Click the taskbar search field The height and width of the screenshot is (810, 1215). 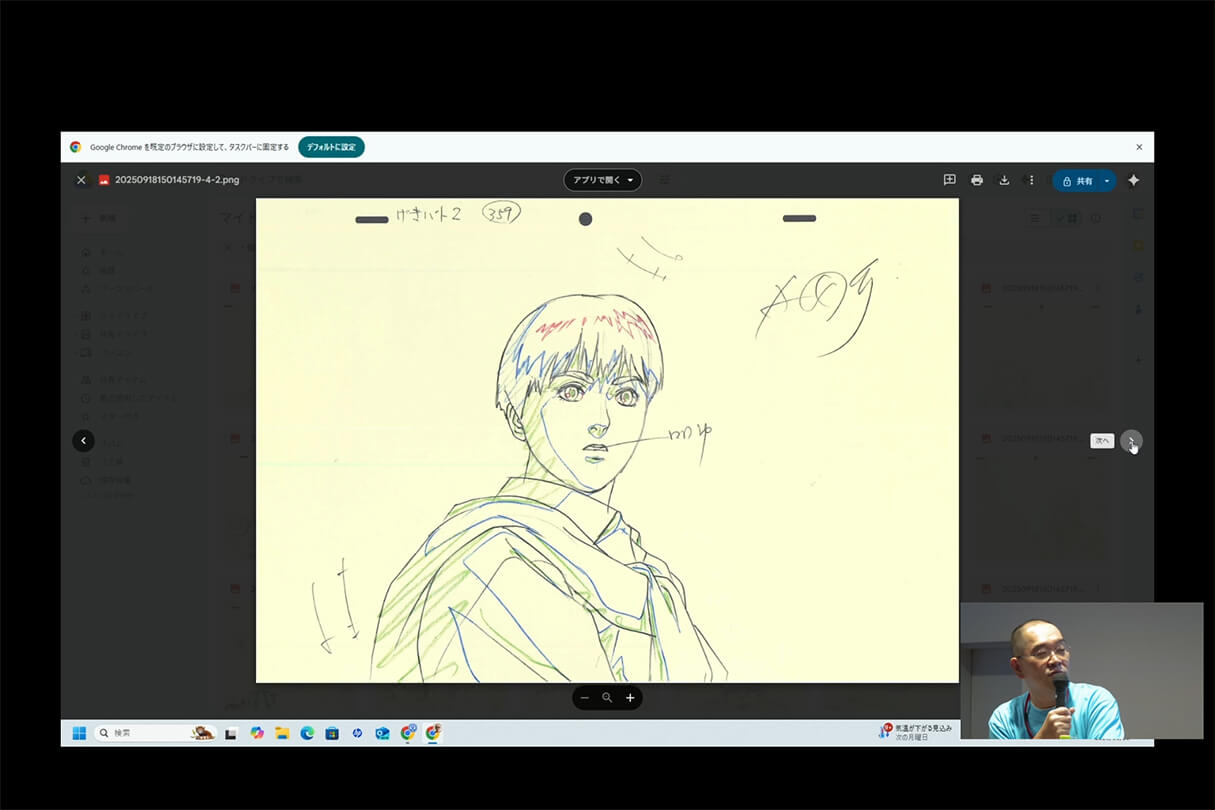click(x=150, y=732)
